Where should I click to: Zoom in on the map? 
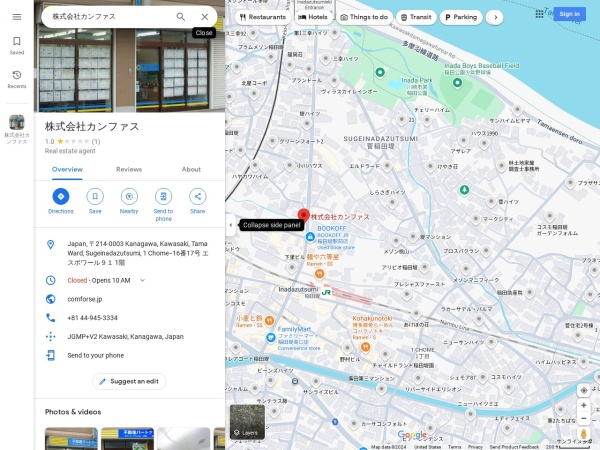[584, 406]
